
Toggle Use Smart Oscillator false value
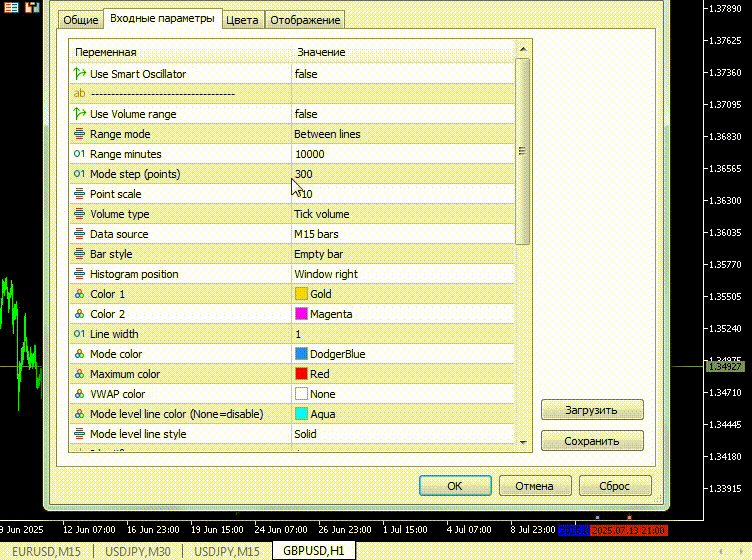pos(402,74)
